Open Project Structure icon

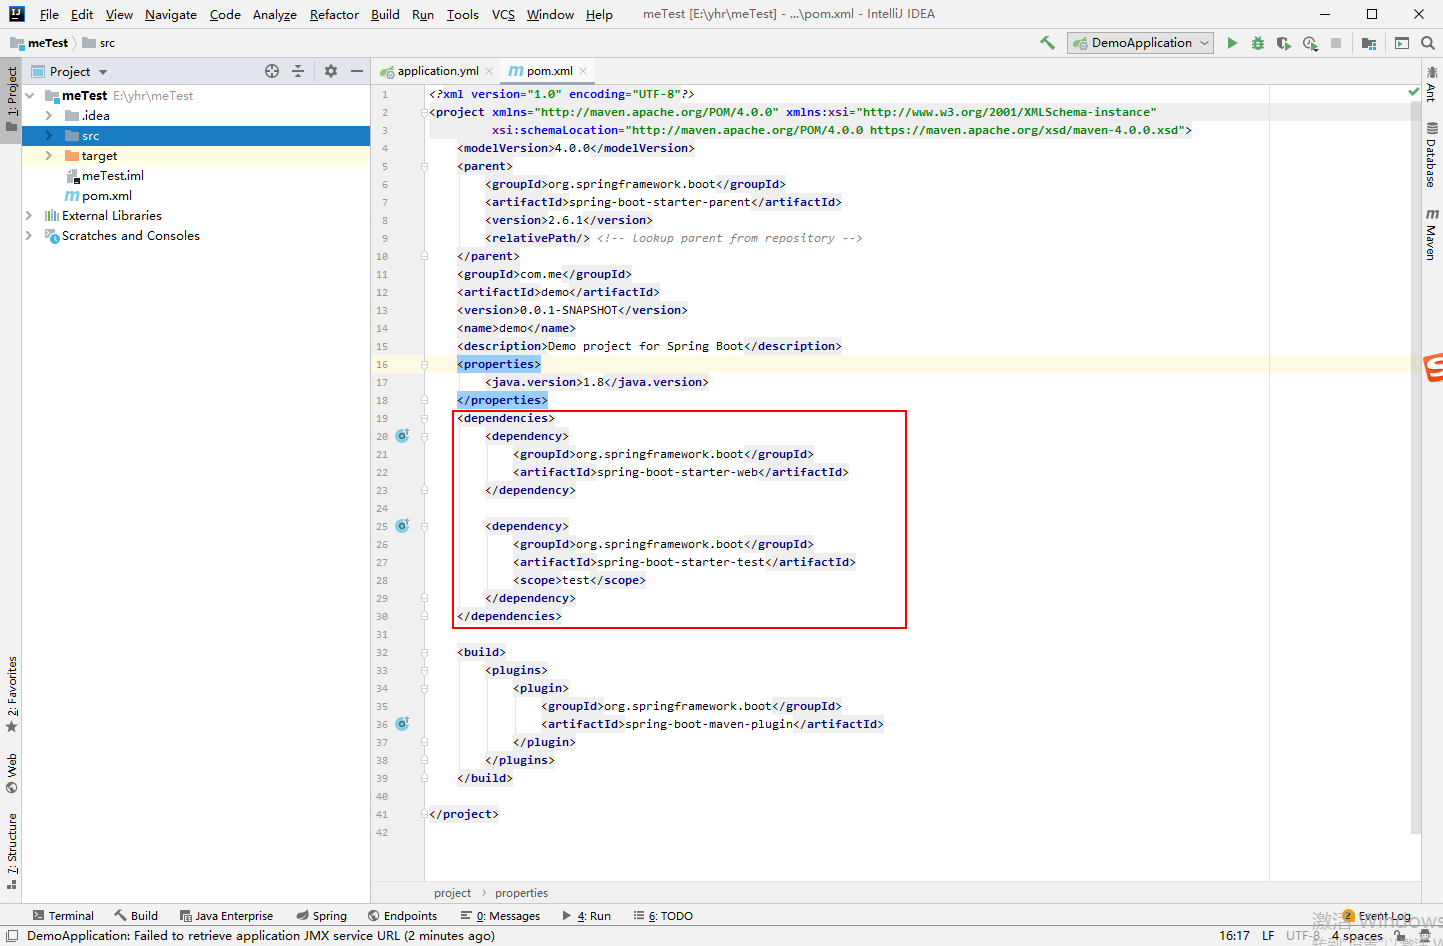pyautogui.click(x=1369, y=43)
